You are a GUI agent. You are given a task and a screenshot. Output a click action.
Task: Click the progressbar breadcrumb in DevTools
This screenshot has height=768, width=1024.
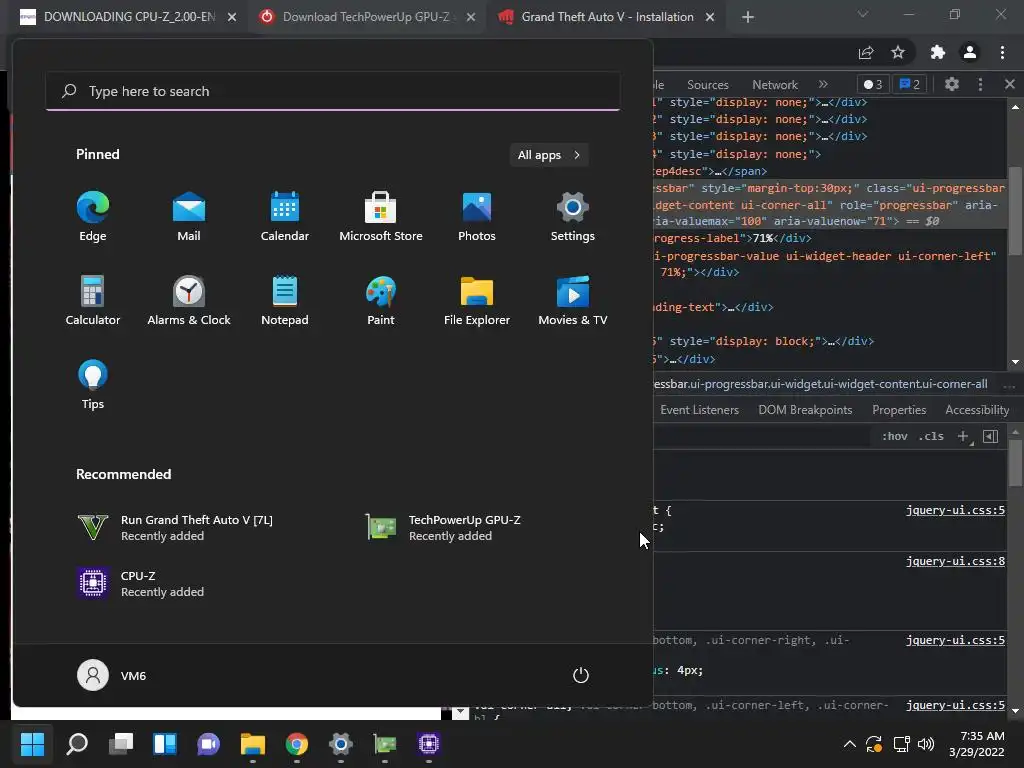pos(820,384)
